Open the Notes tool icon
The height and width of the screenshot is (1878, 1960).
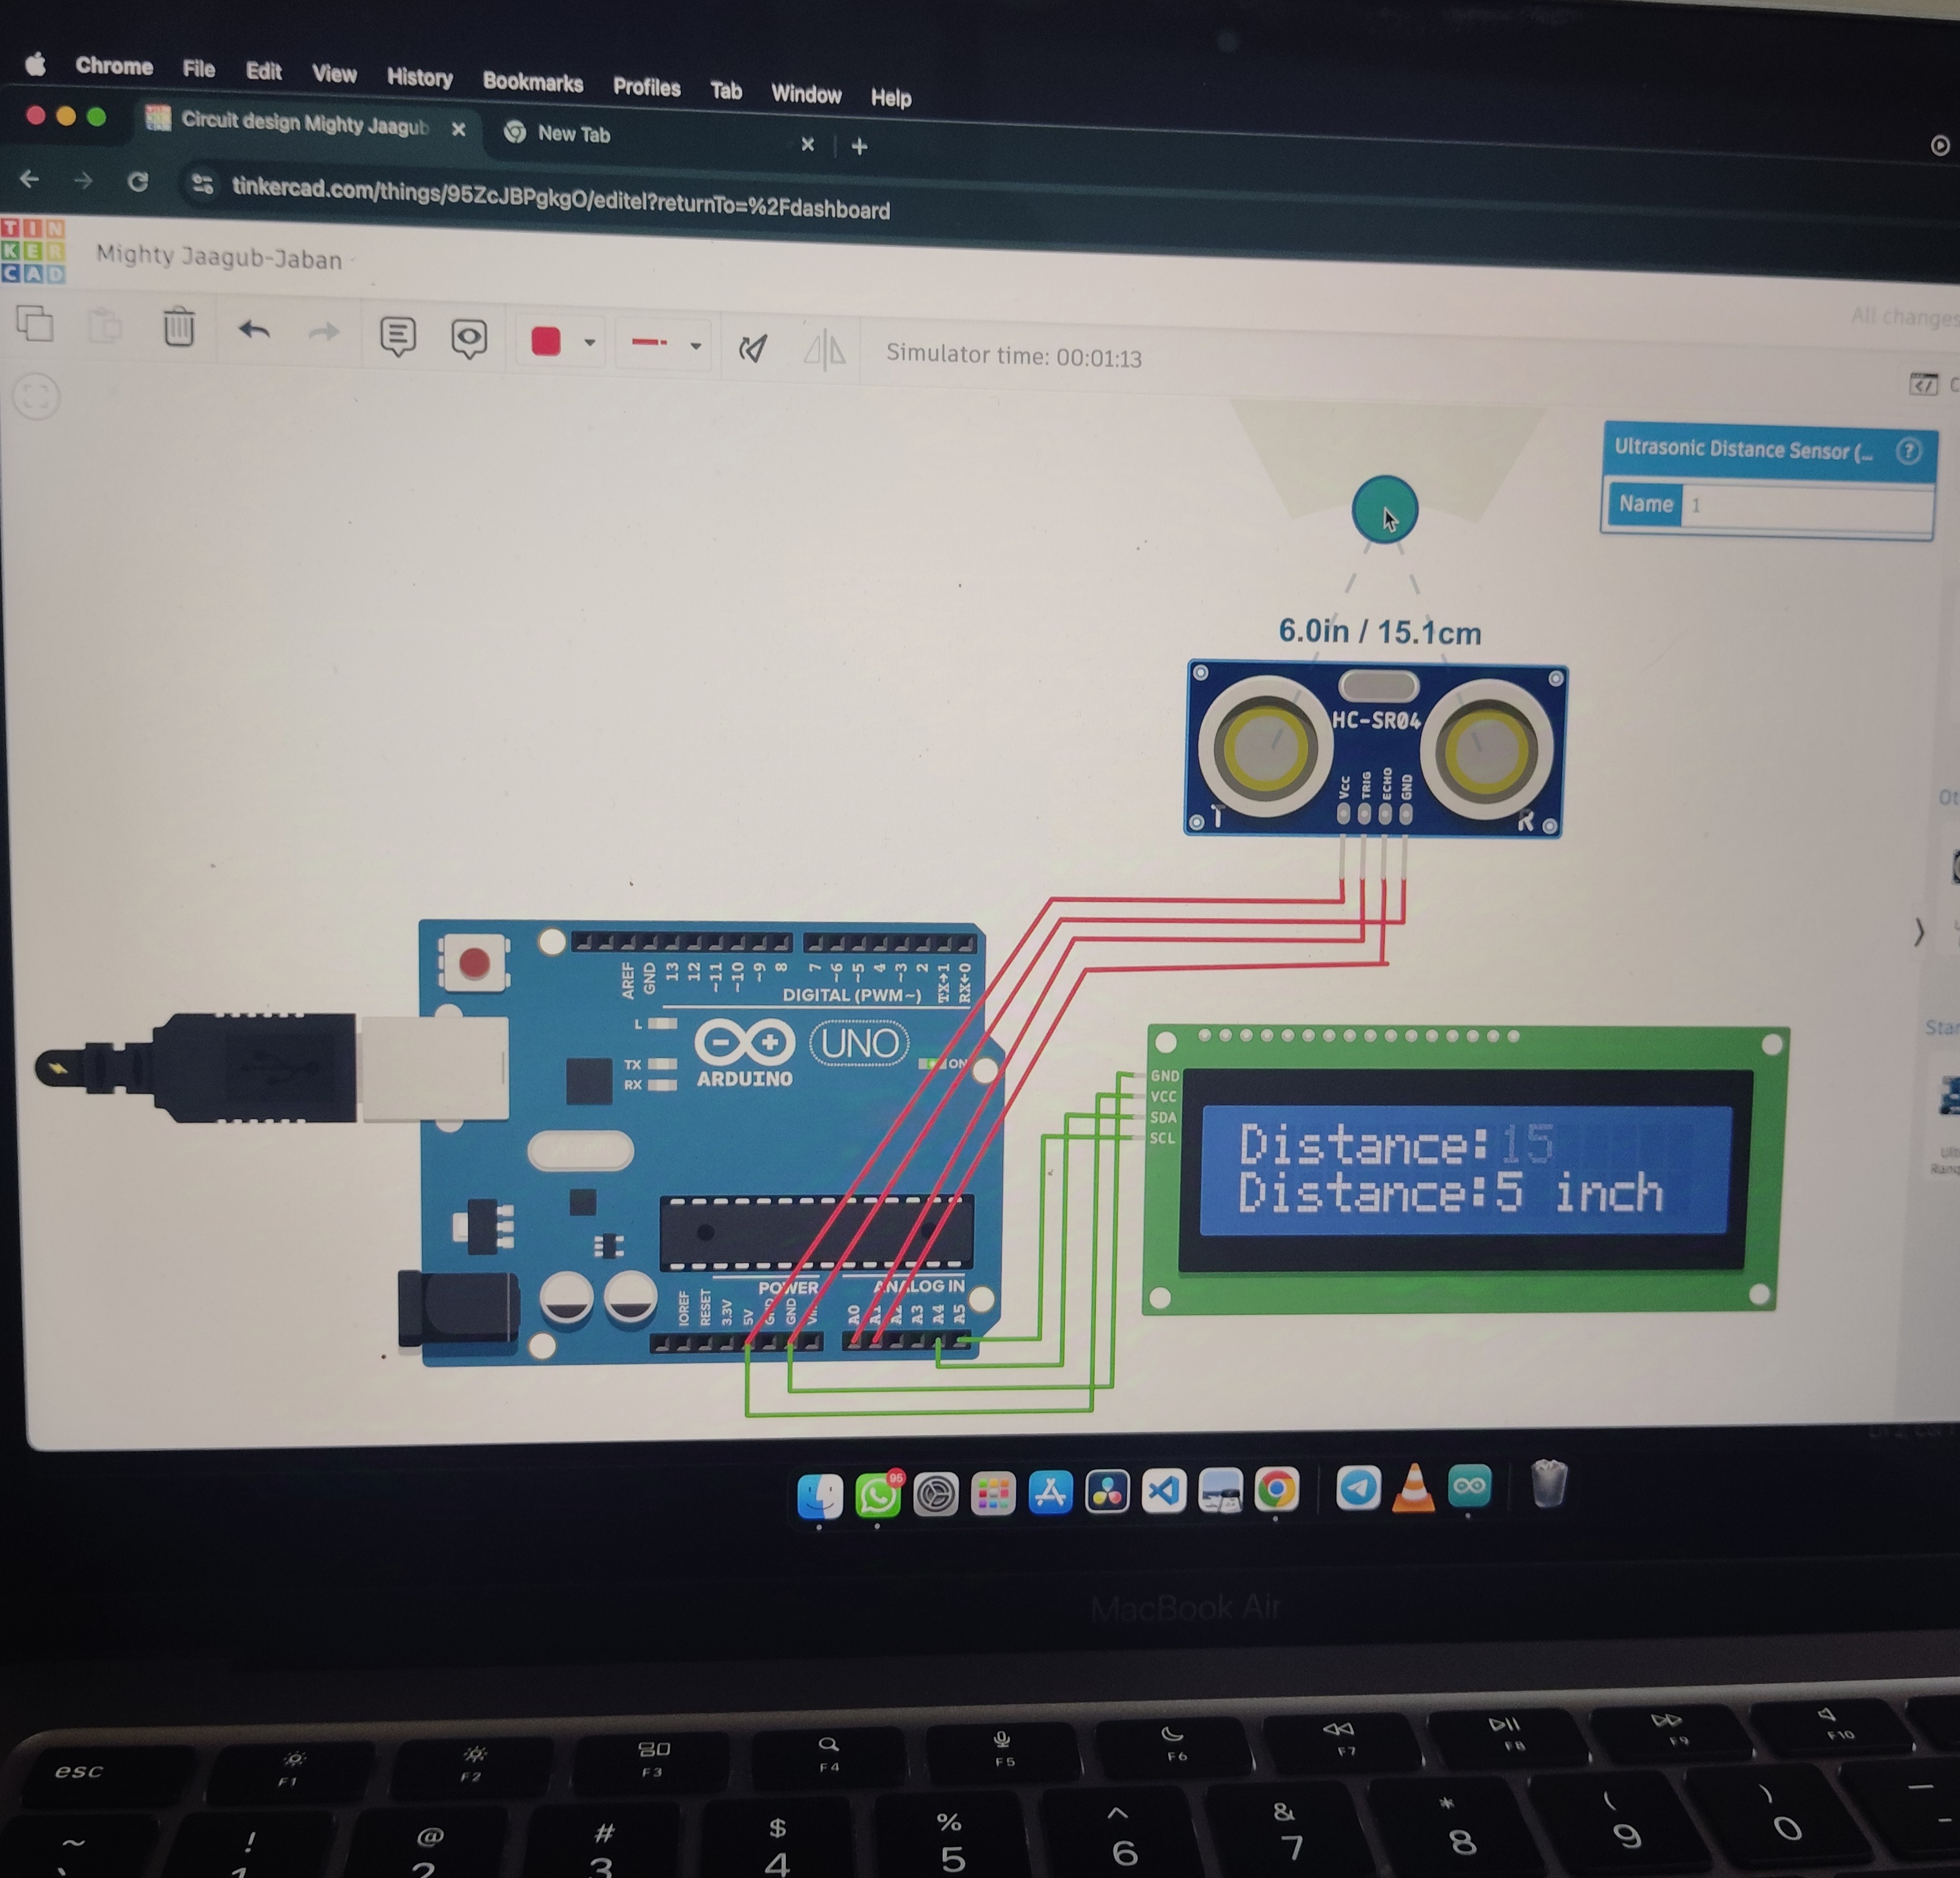point(397,337)
